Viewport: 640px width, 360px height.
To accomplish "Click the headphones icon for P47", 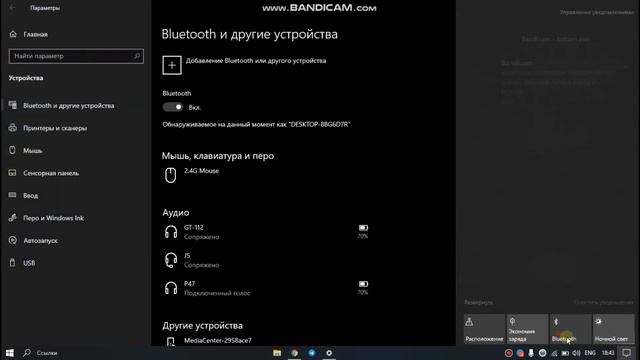I will point(171,288).
